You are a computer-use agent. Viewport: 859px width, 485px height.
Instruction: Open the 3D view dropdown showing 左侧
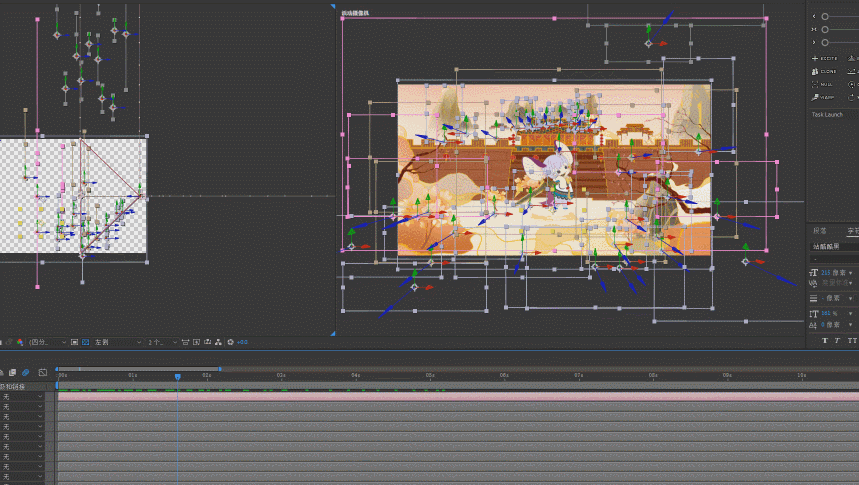tap(118, 342)
